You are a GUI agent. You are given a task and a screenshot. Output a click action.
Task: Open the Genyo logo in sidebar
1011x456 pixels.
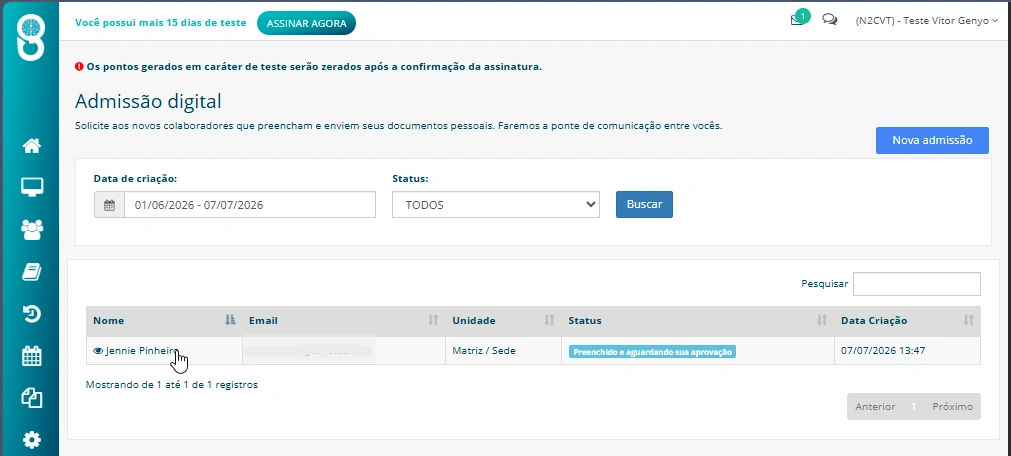[31, 38]
